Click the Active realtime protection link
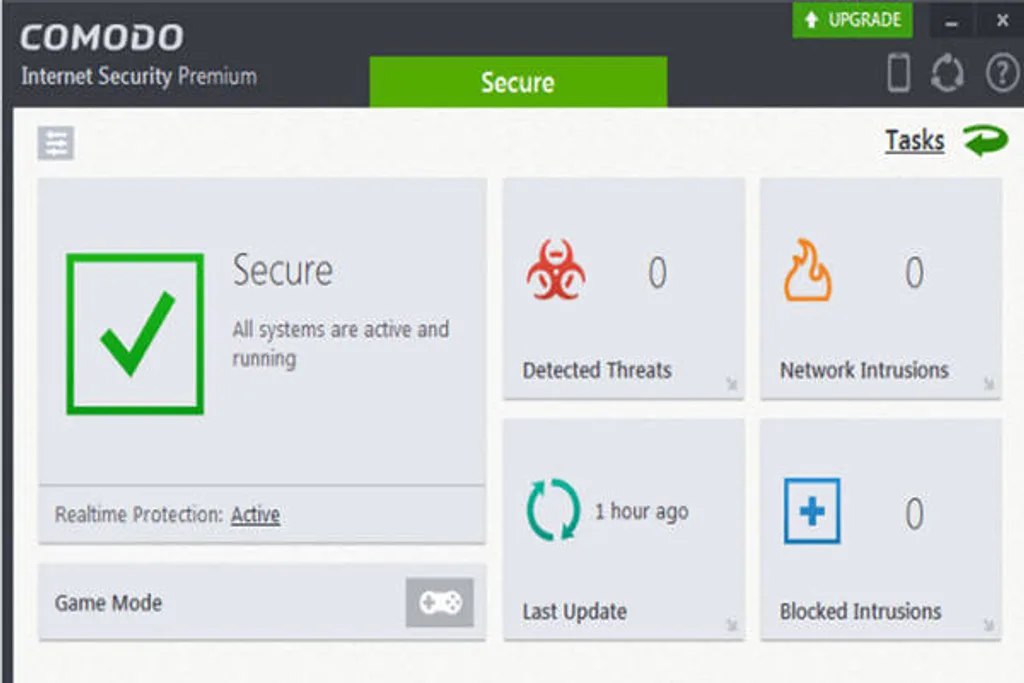Screen dimensions: 1024x683 (x=255, y=515)
